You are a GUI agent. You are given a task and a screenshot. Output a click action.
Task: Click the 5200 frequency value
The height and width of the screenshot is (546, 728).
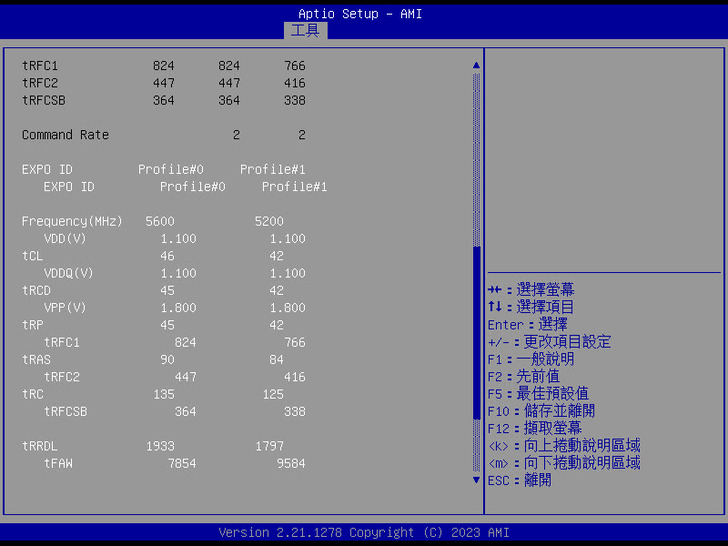pos(269,221)
